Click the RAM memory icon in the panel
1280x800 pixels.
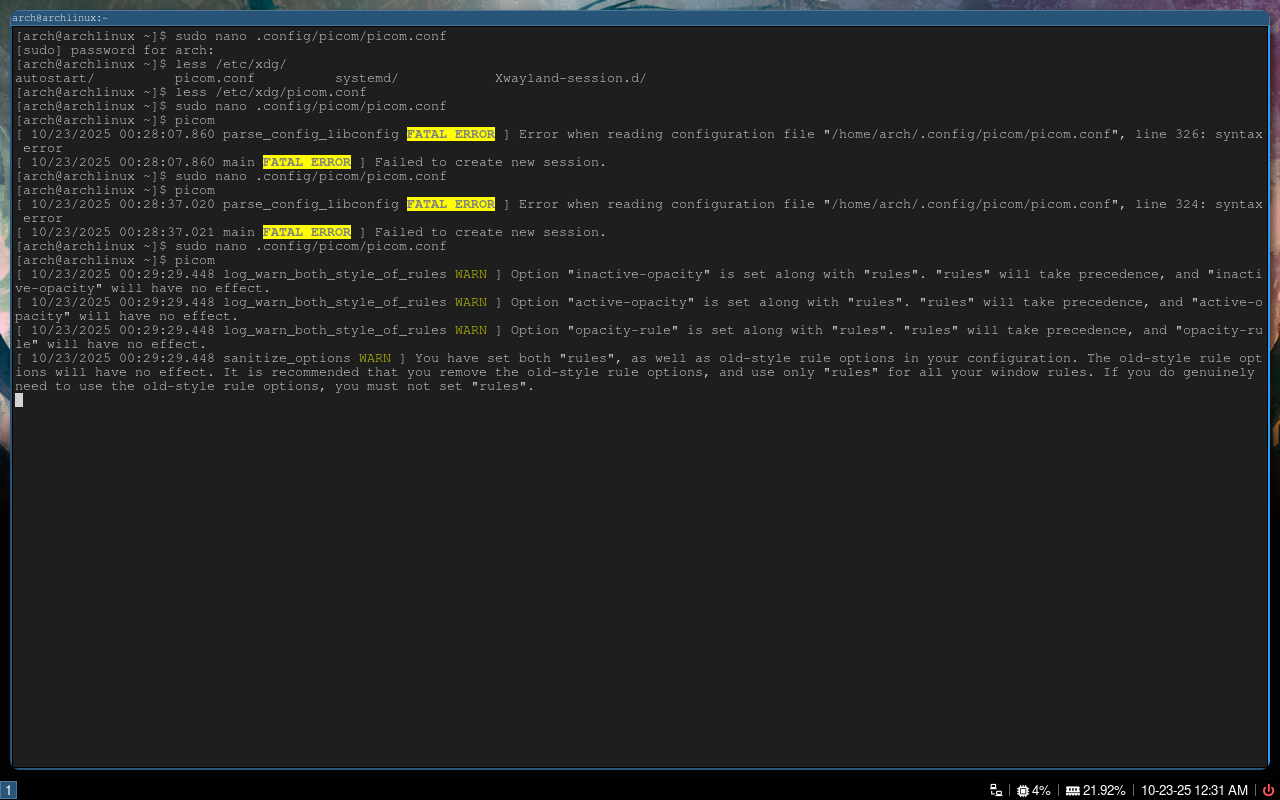coord(1072,790)
